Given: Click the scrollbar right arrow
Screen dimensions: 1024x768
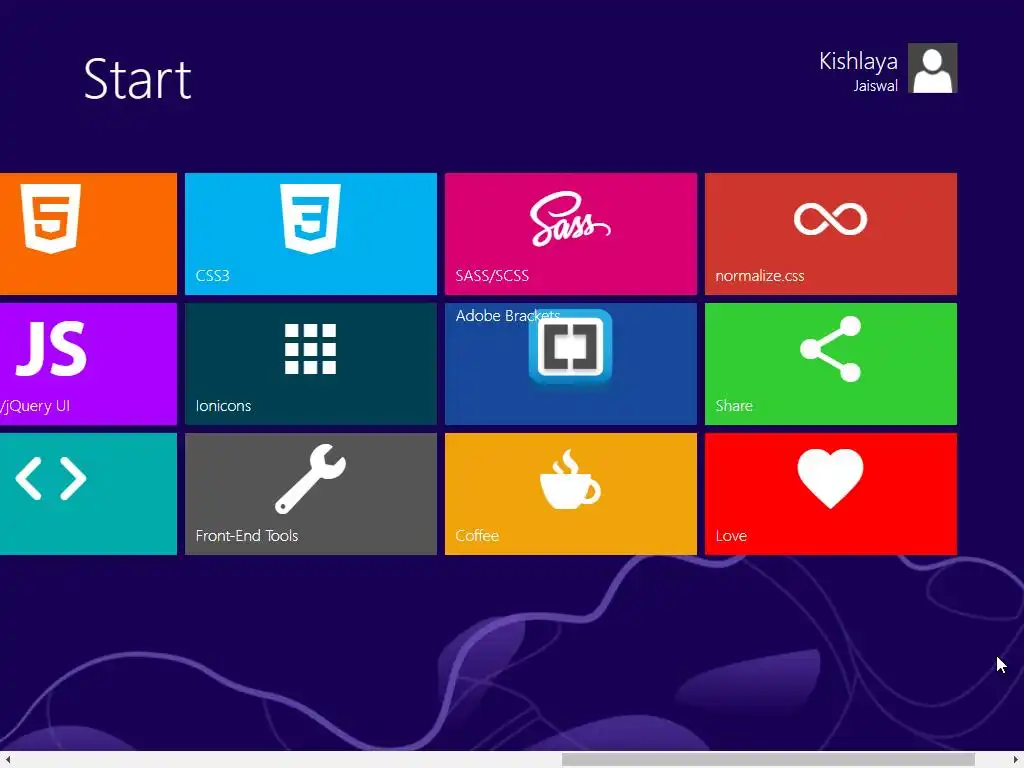Looking at the screenshot, I should [x=1016, y=760].
